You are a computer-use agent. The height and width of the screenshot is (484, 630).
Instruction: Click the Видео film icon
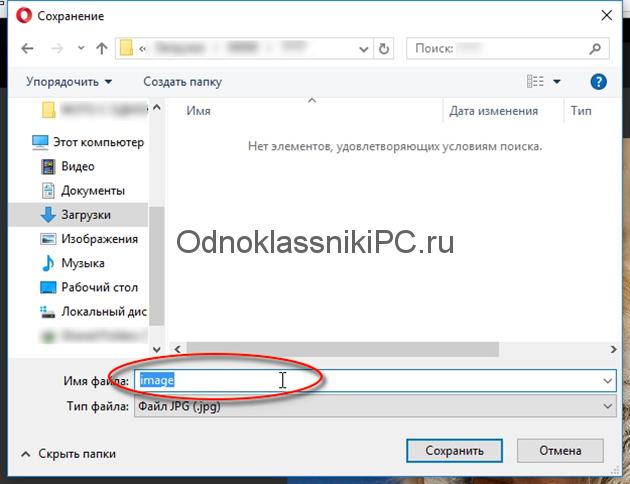click(48, 166)
